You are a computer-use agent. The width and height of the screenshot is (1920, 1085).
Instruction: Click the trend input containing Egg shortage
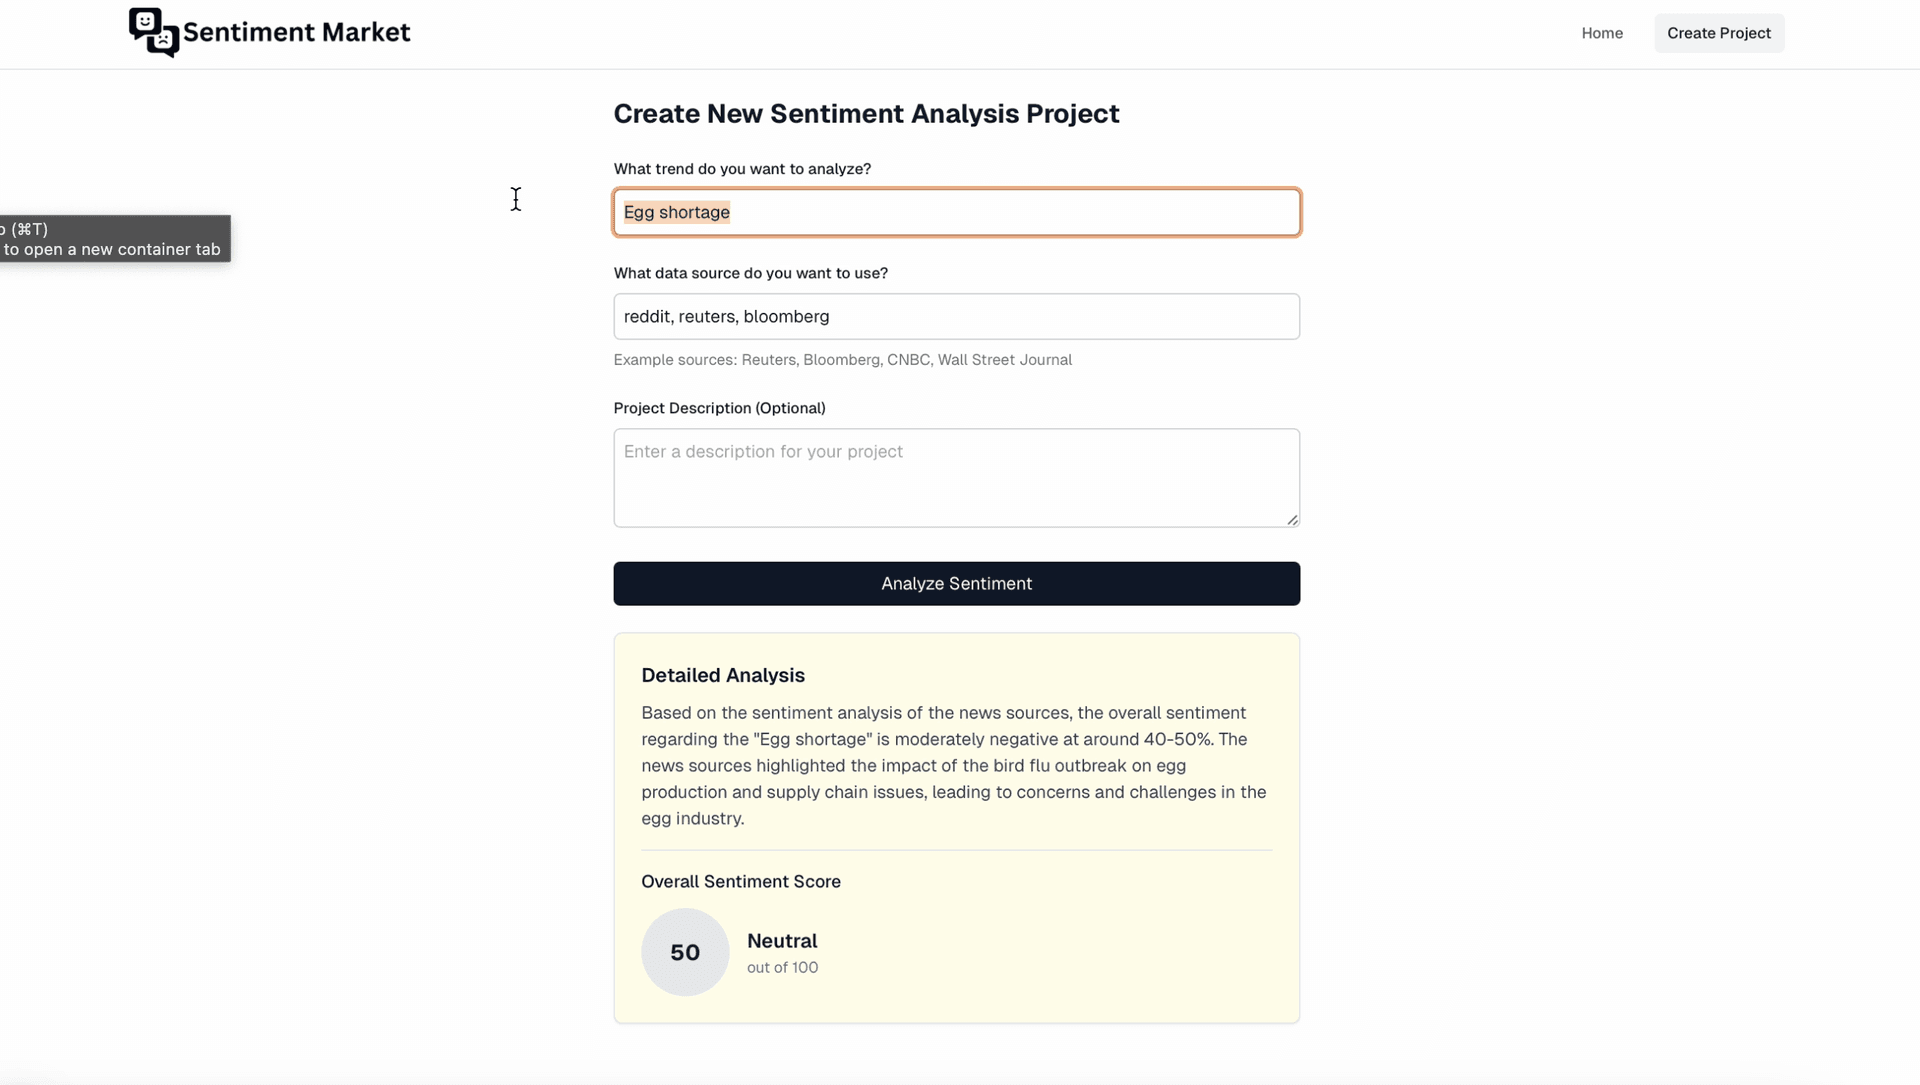tap(956, 212)
